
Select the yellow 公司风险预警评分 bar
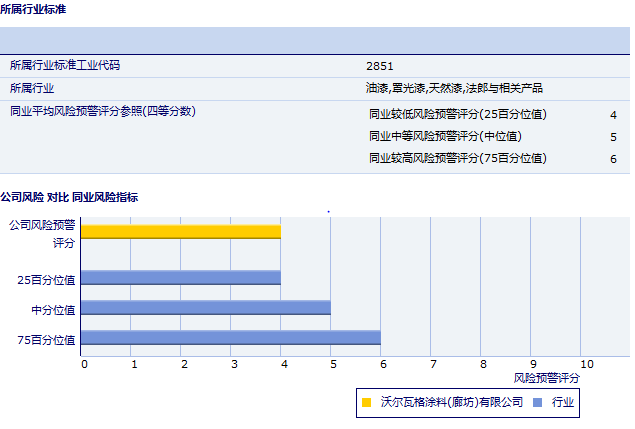pyautogui.click(x=180, y=232)
